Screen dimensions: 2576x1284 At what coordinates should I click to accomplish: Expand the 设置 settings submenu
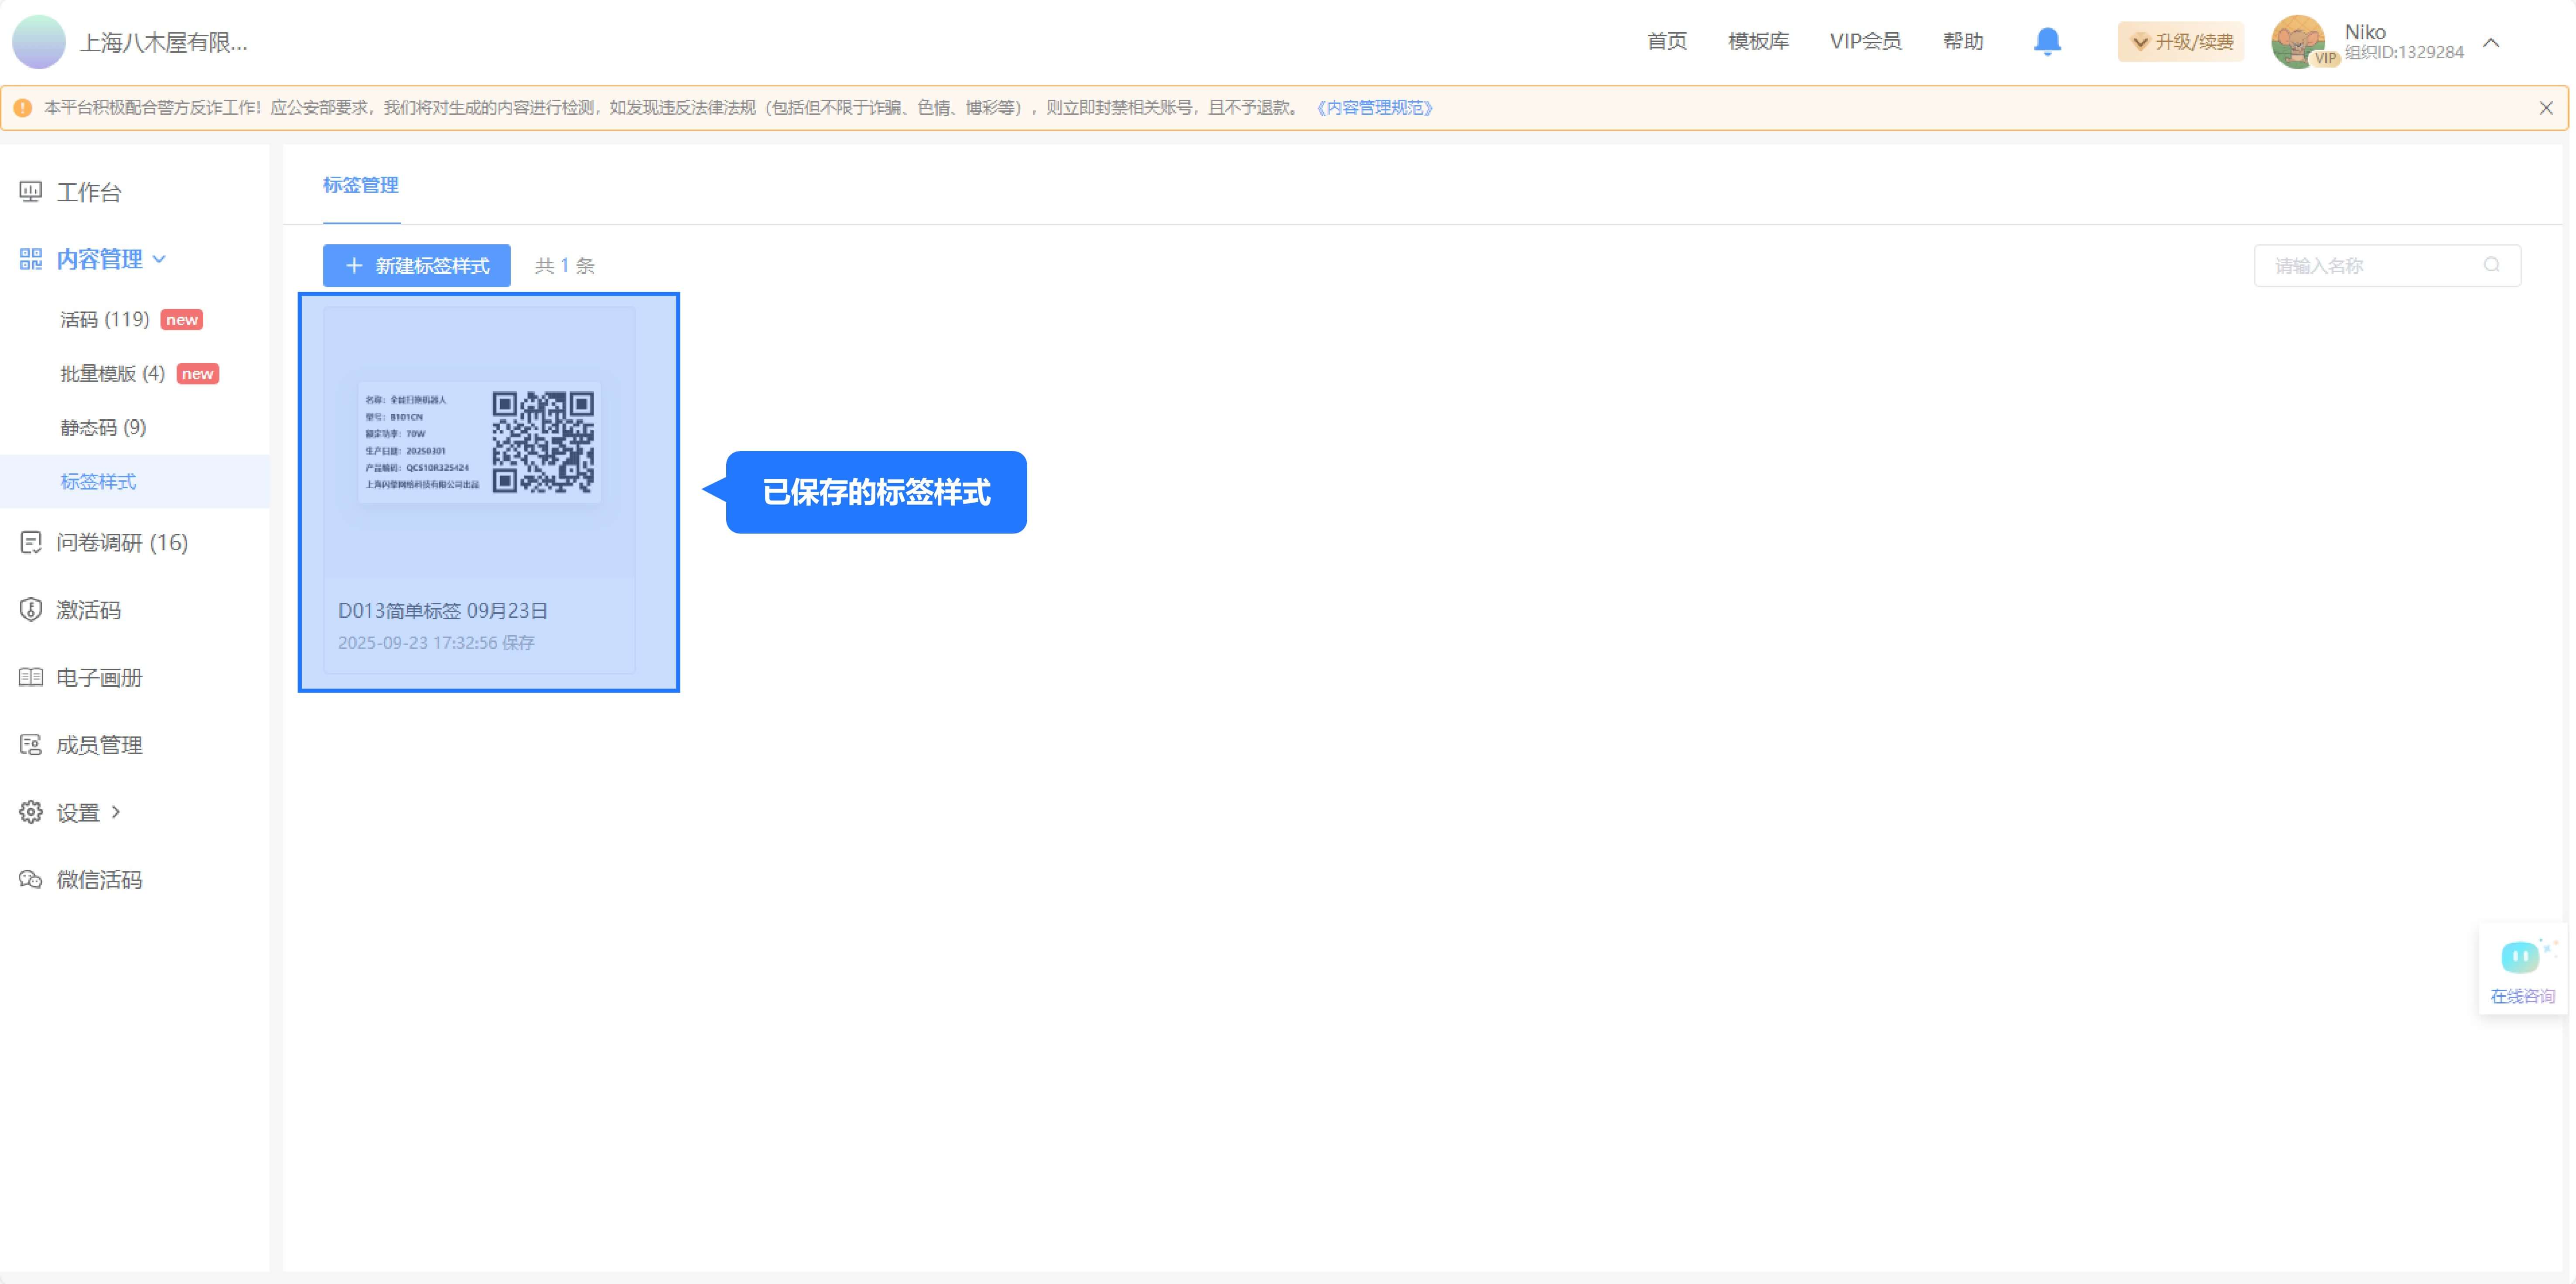116,812
